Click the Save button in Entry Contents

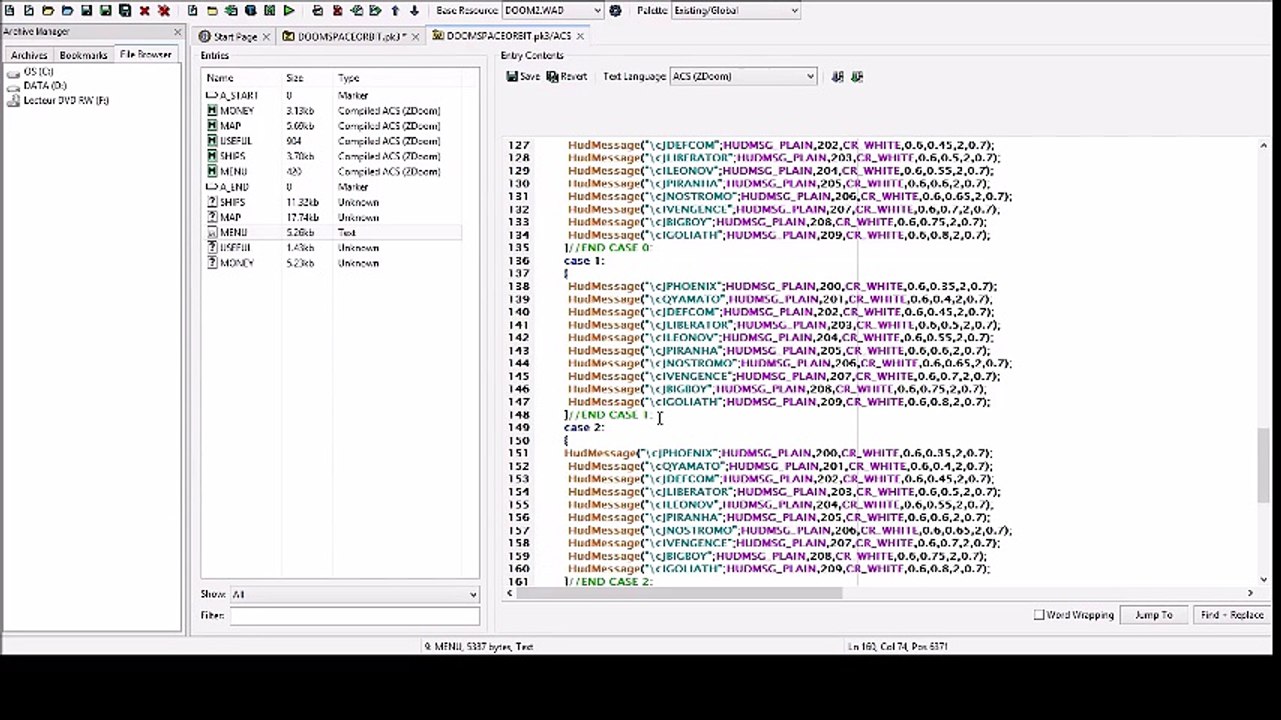pos(523,76)
